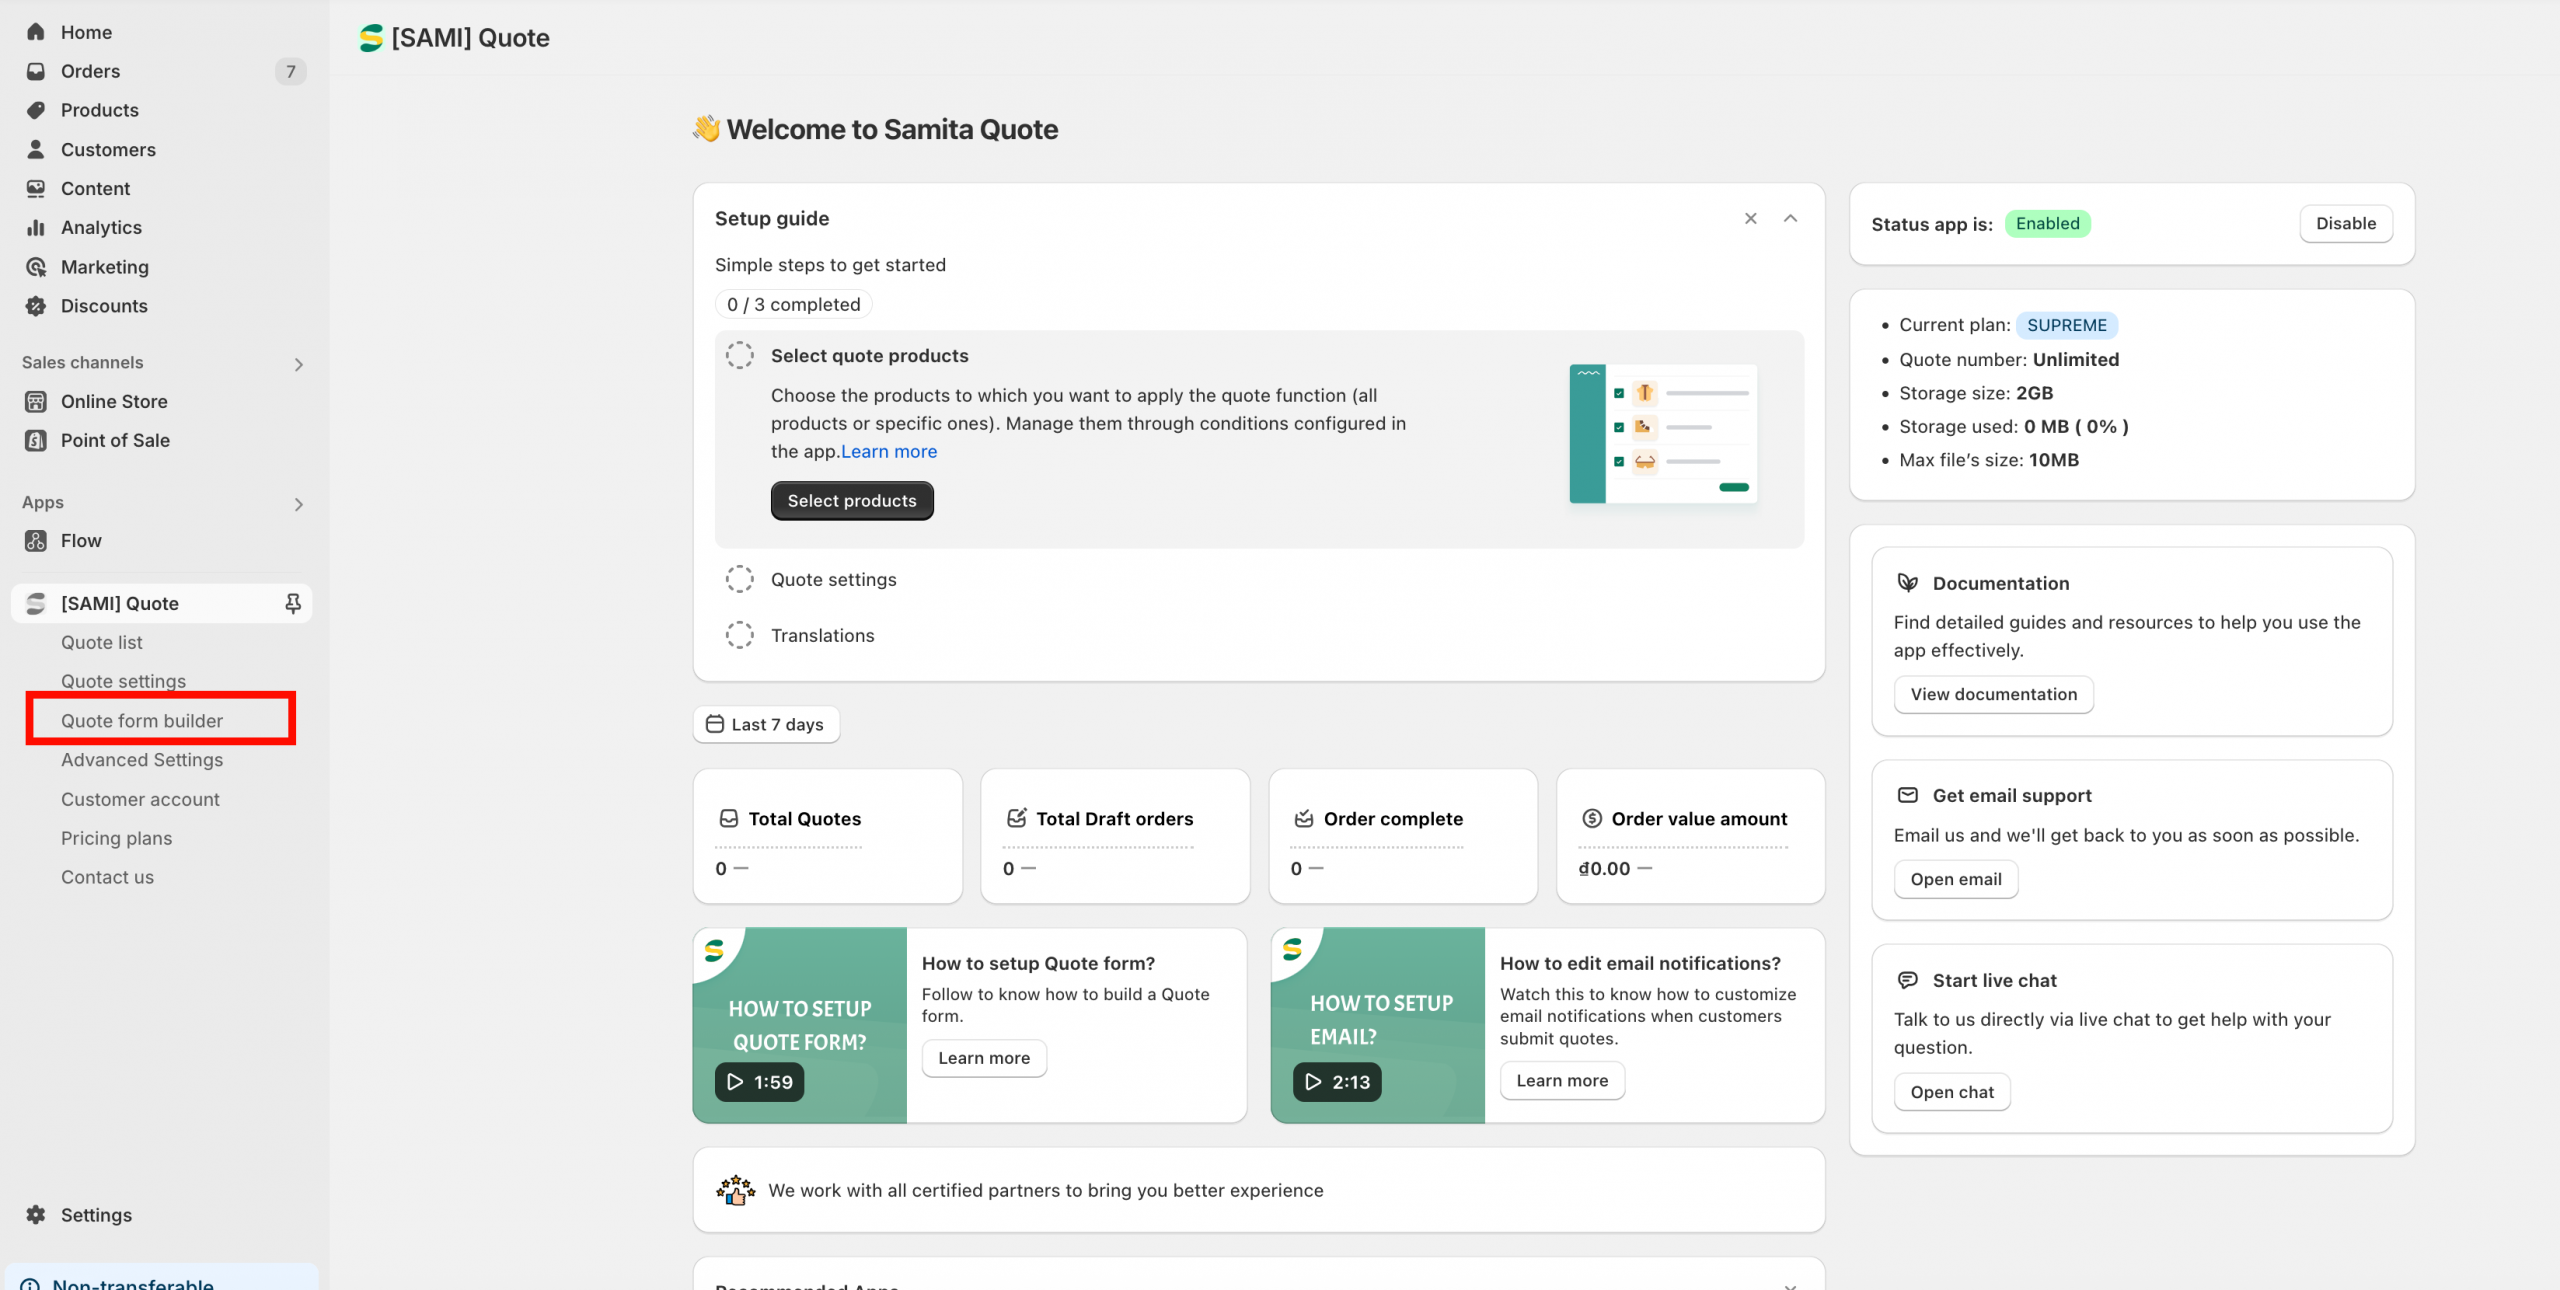Click Learn more for Quote form setup
Viewport: 2560px width, 1290px height.
coord(984,1058)
